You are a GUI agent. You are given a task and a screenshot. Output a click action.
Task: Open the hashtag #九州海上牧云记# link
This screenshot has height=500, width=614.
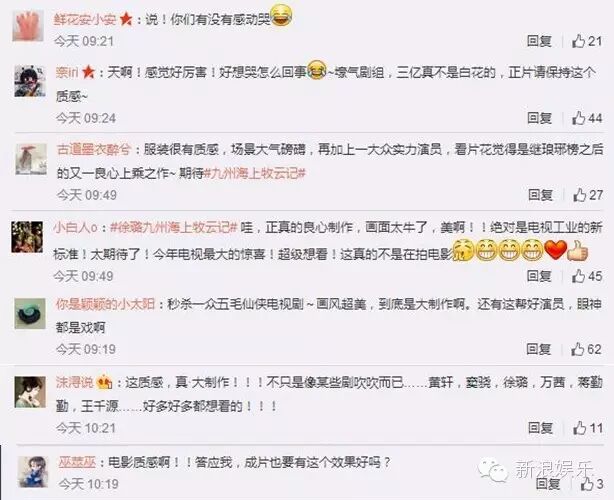click(255, 173)
